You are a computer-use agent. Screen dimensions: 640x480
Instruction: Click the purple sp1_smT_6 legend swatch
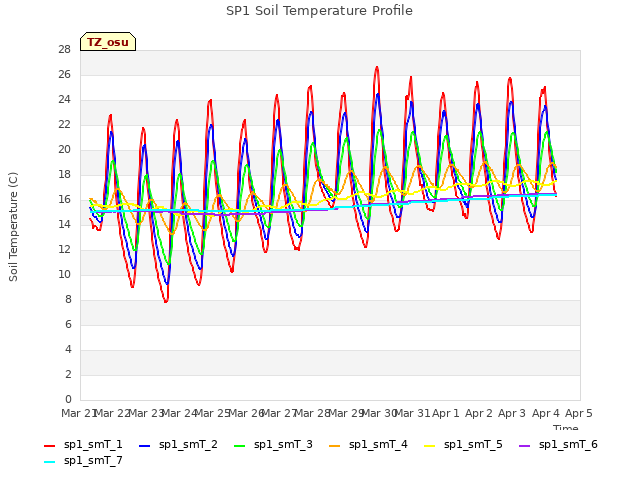pyautogui.click(x=524, y=446)
